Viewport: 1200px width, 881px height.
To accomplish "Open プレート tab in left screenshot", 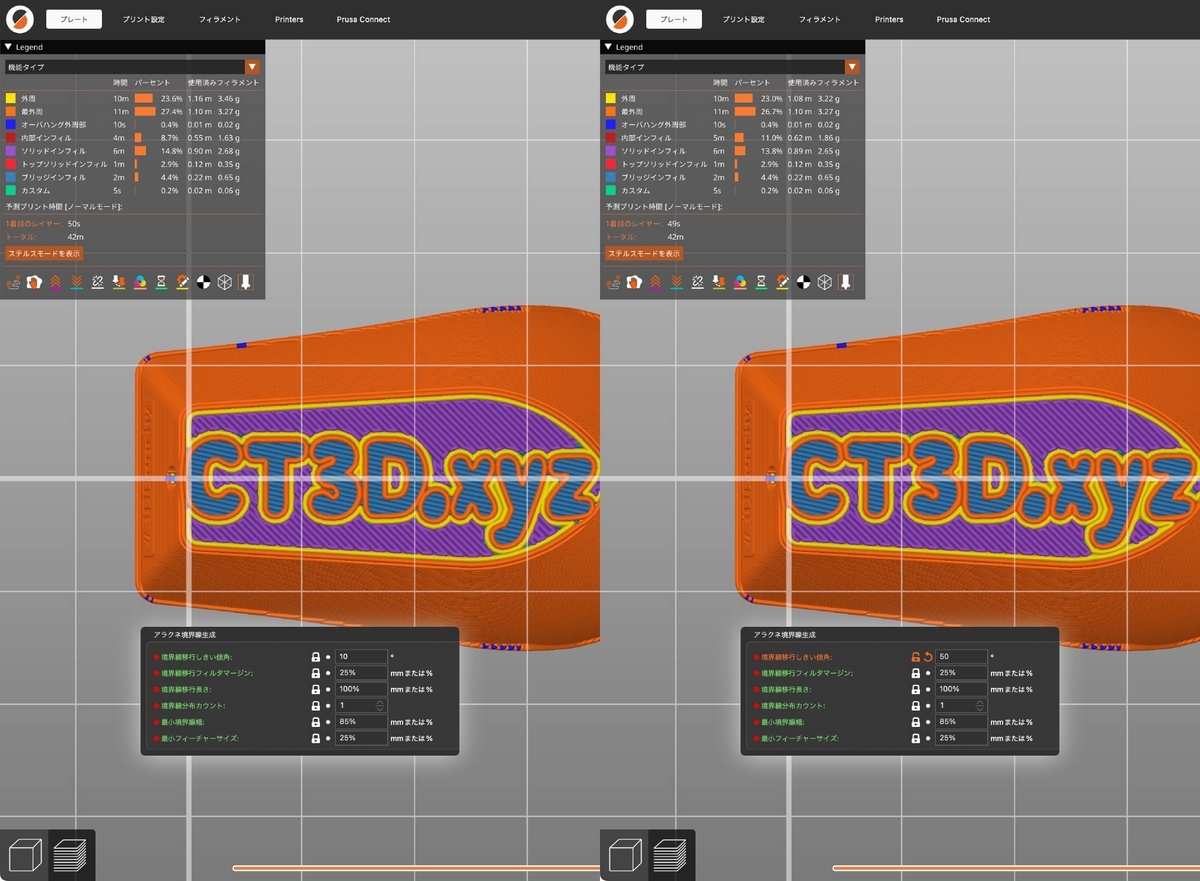I will (74, 19).
